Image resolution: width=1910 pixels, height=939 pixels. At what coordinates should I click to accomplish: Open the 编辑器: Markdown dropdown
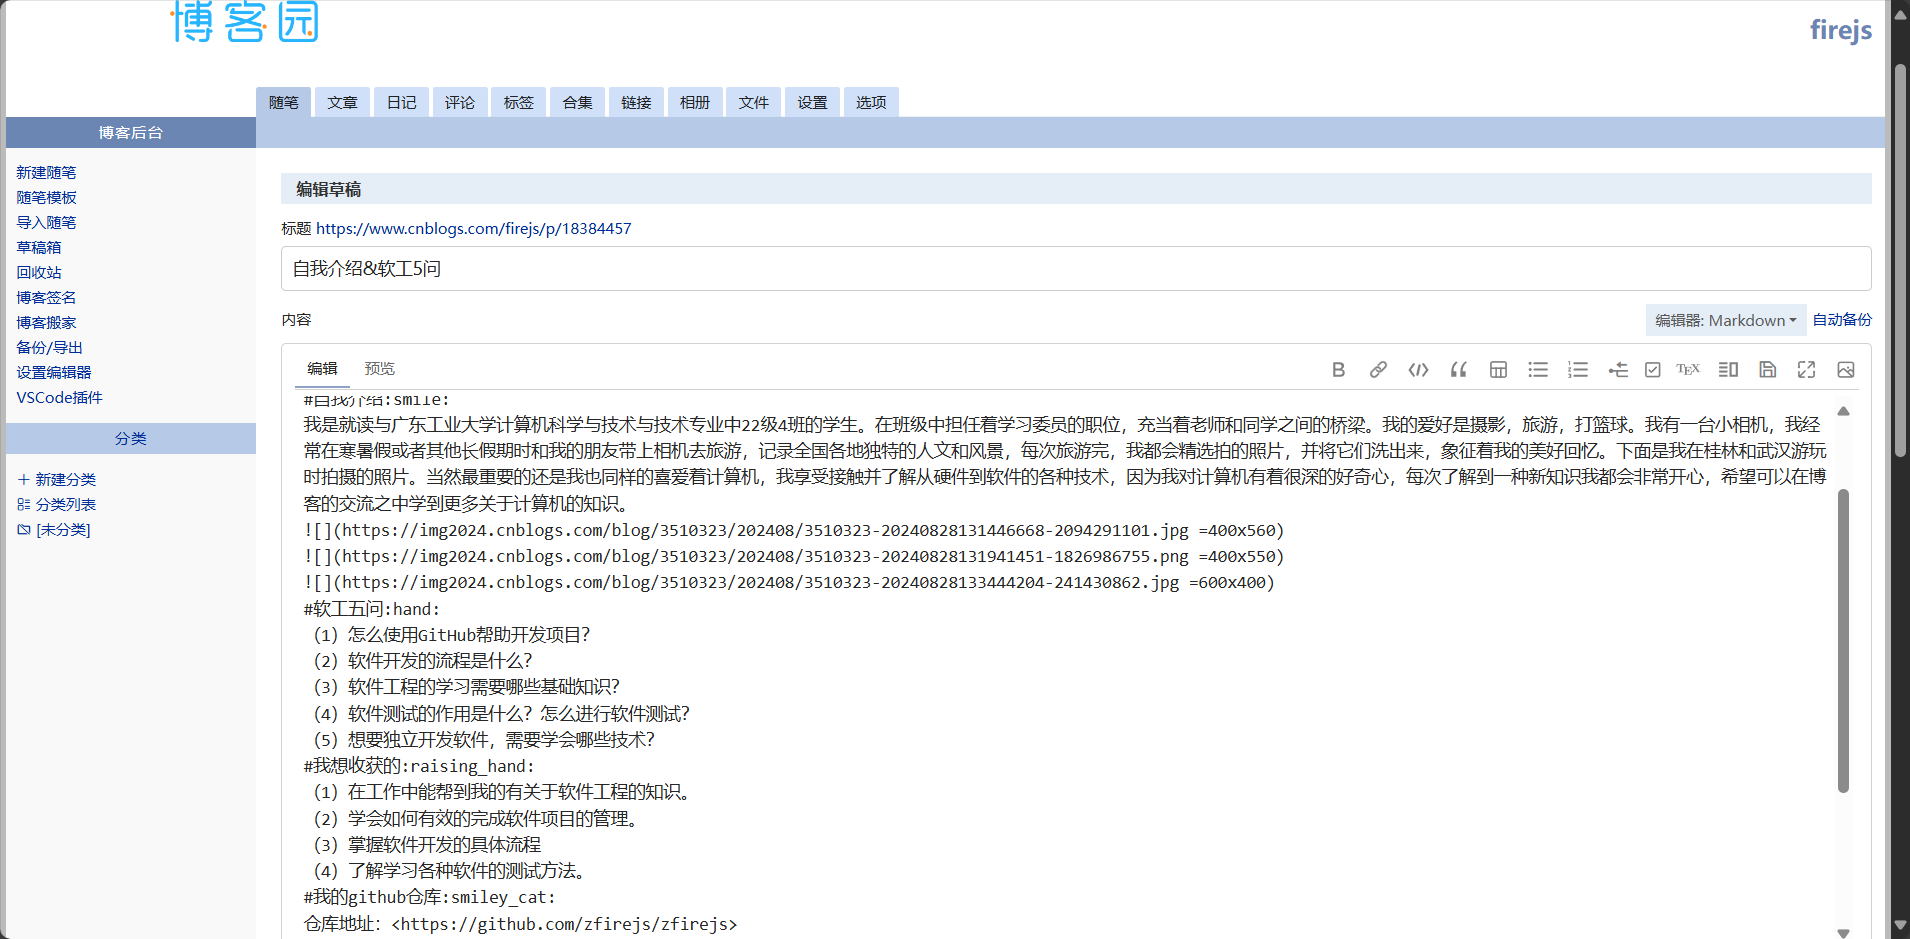[x=1726, y=320]
